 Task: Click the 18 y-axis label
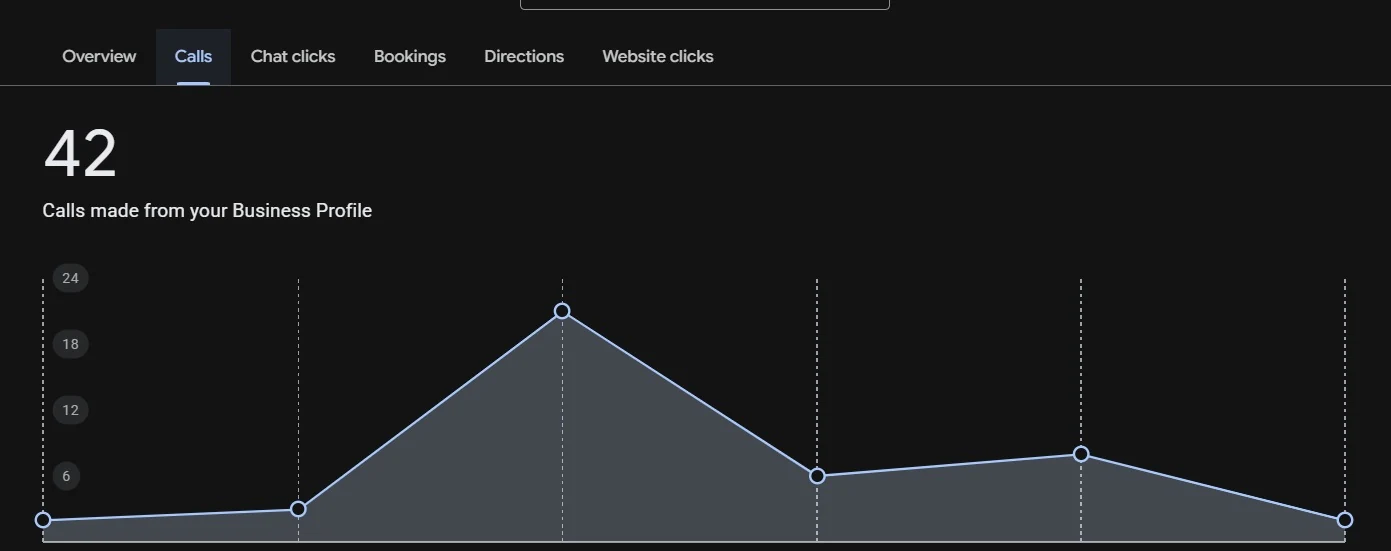(70, 344)
